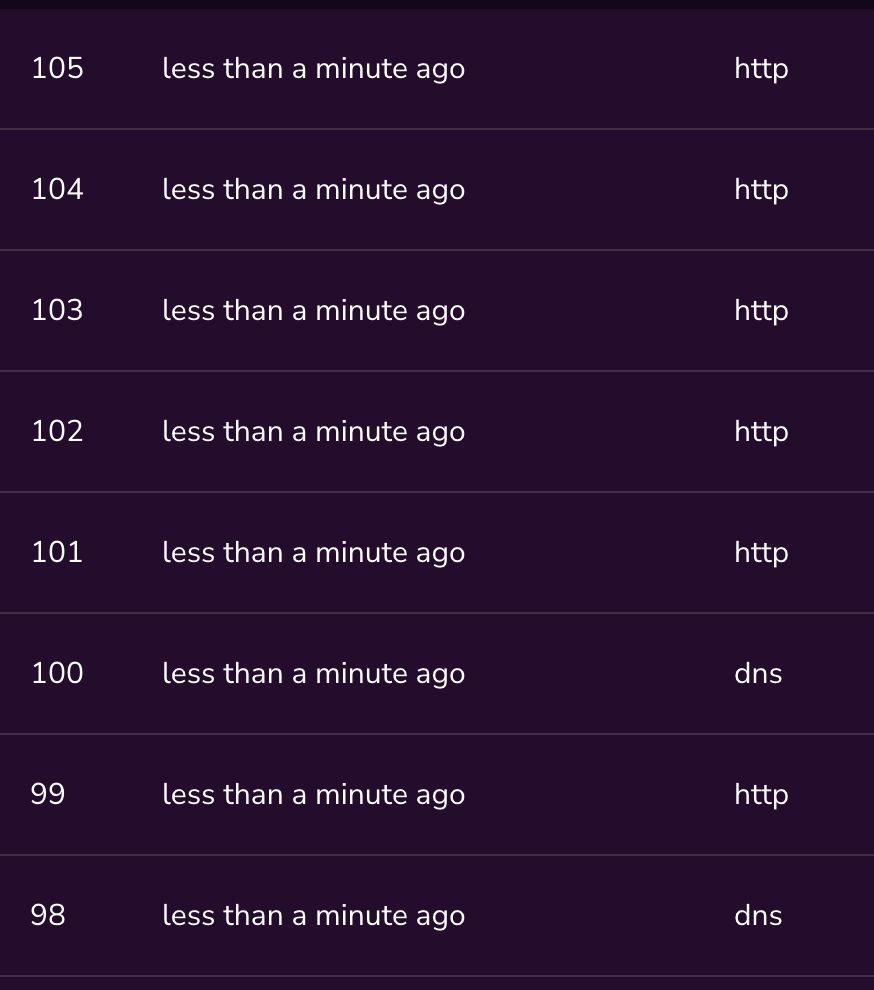The width and height of the screenshot is (874, 990).
Task: Click the http type in row 104
Action: click(x=761, y=190)
